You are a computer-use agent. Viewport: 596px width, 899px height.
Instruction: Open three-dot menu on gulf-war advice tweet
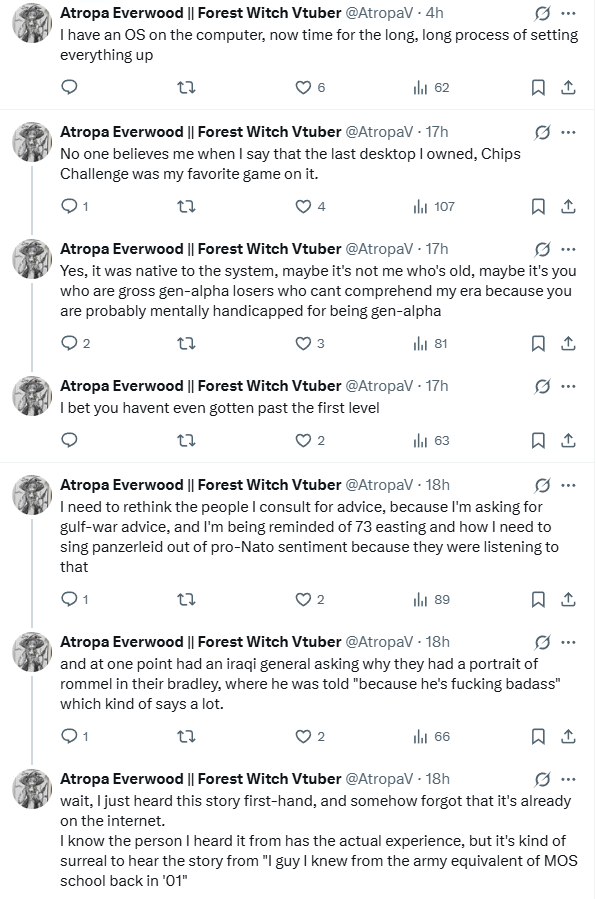(x=568, y=486)
